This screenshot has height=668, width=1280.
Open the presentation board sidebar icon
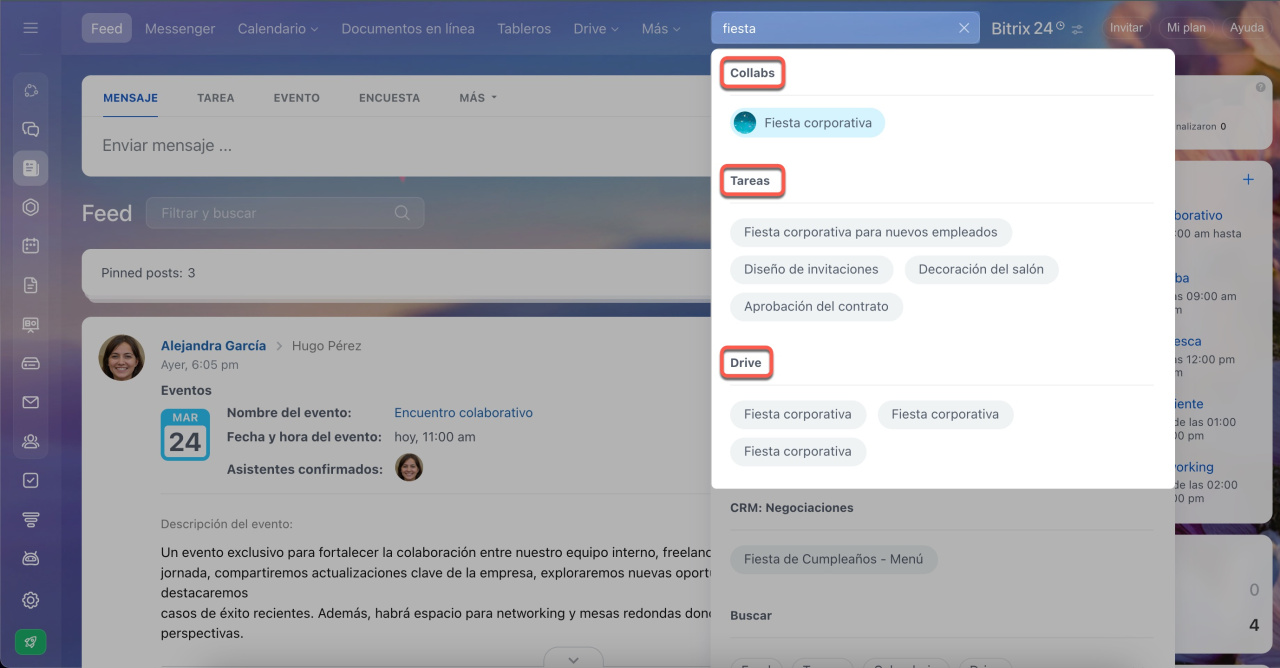(x=31, y=324)
